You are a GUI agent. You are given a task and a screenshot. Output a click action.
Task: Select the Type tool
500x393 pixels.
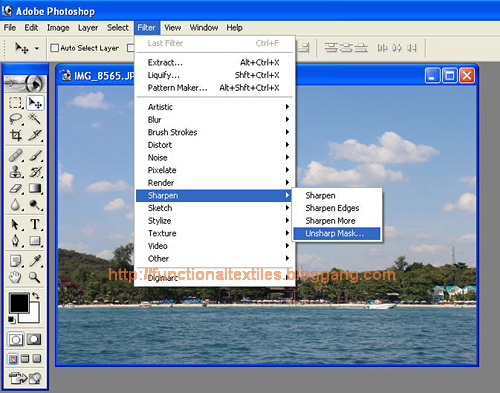point(35,225)
